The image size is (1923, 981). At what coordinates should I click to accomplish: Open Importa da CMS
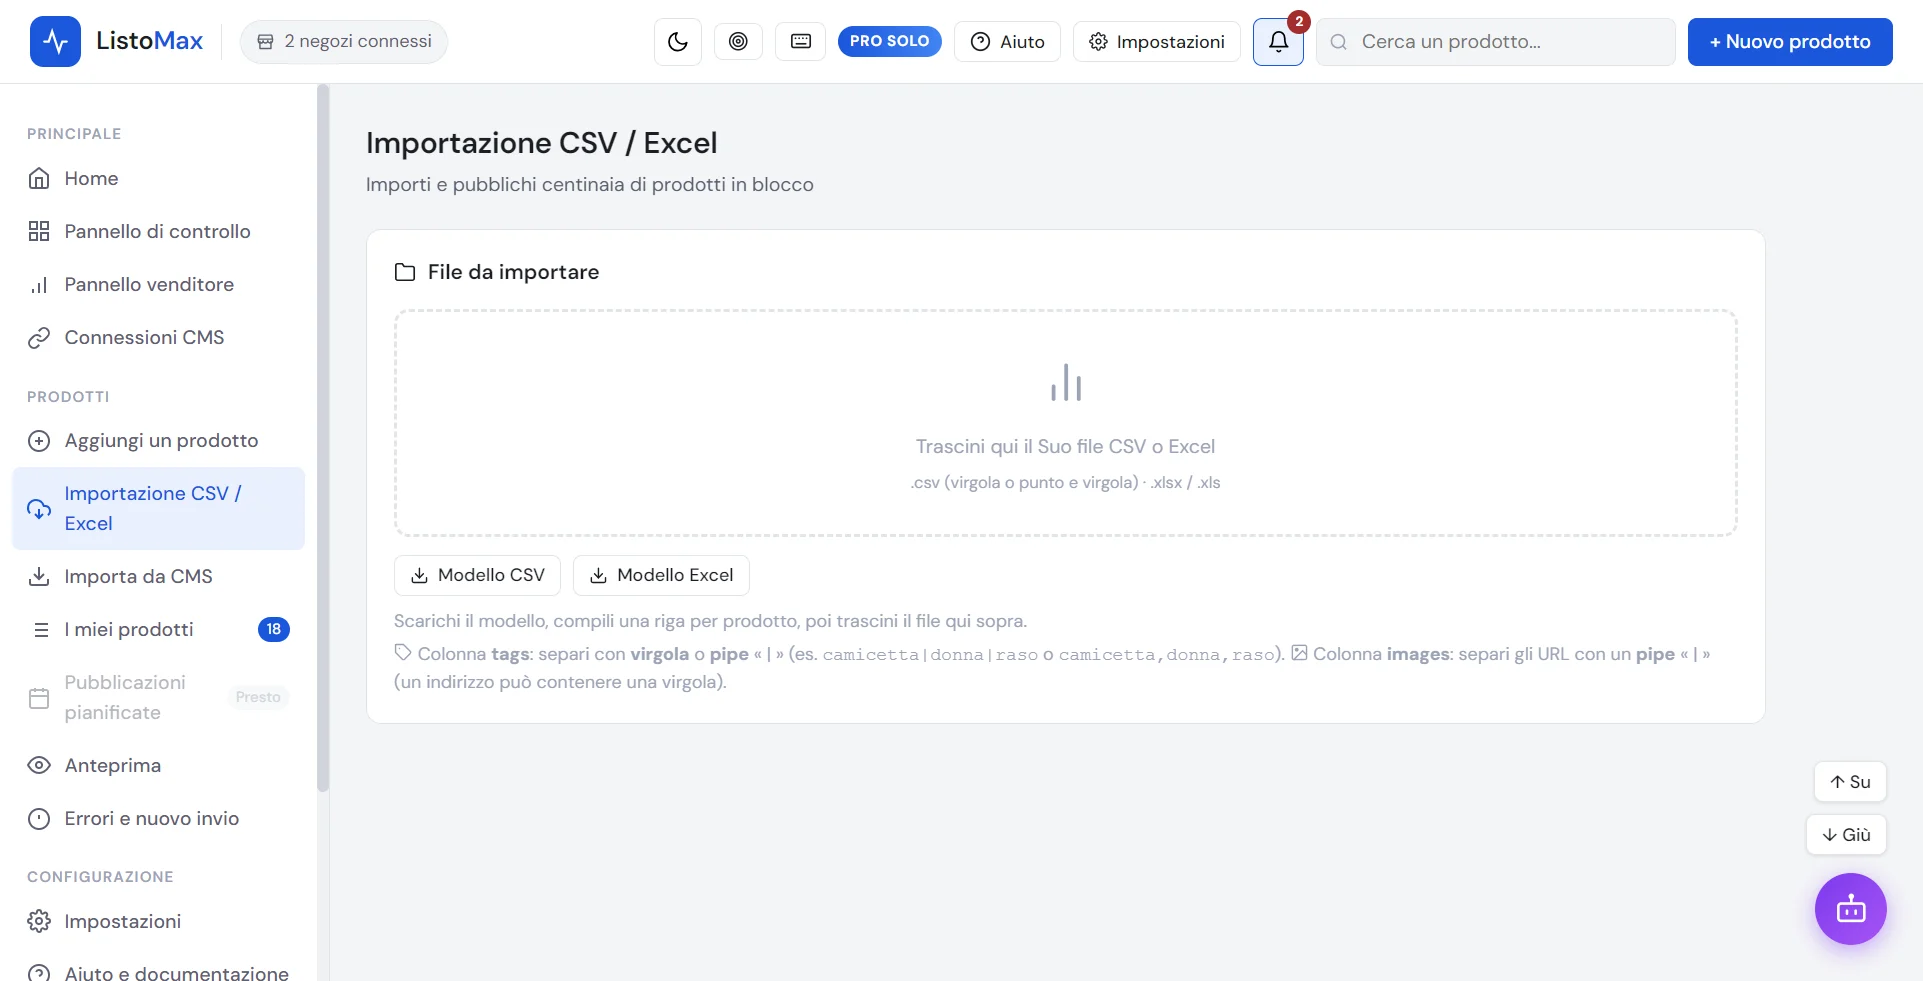[158, 576]
